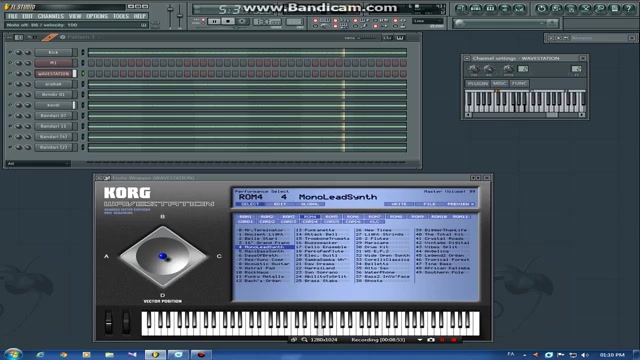Toggle mute LED for Bendir 01 channel

pyautogui.click(x=10, y=94)
